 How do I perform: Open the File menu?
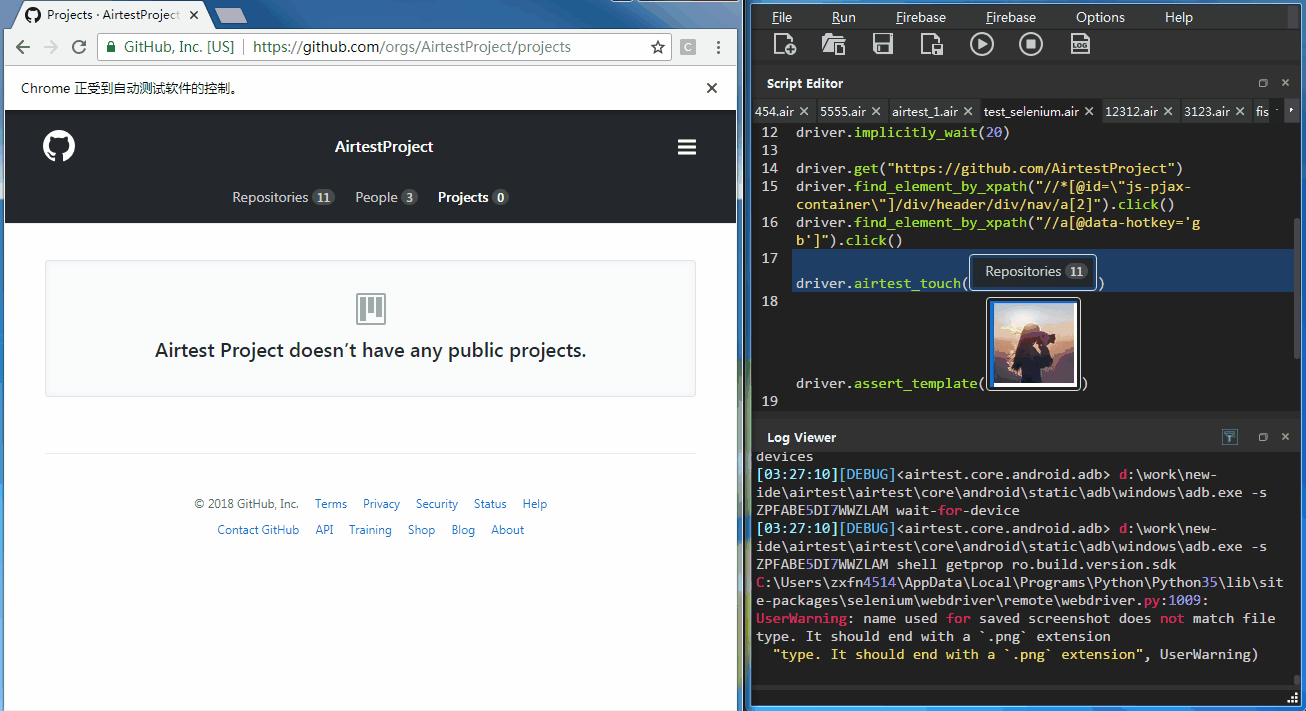(782, 17)
